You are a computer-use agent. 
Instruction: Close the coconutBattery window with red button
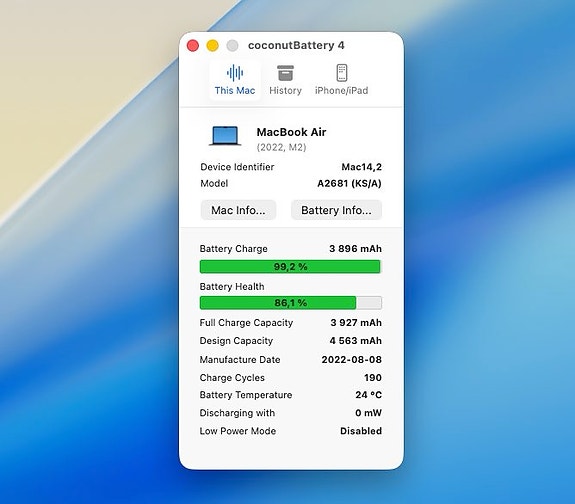(x=193, y=45)
